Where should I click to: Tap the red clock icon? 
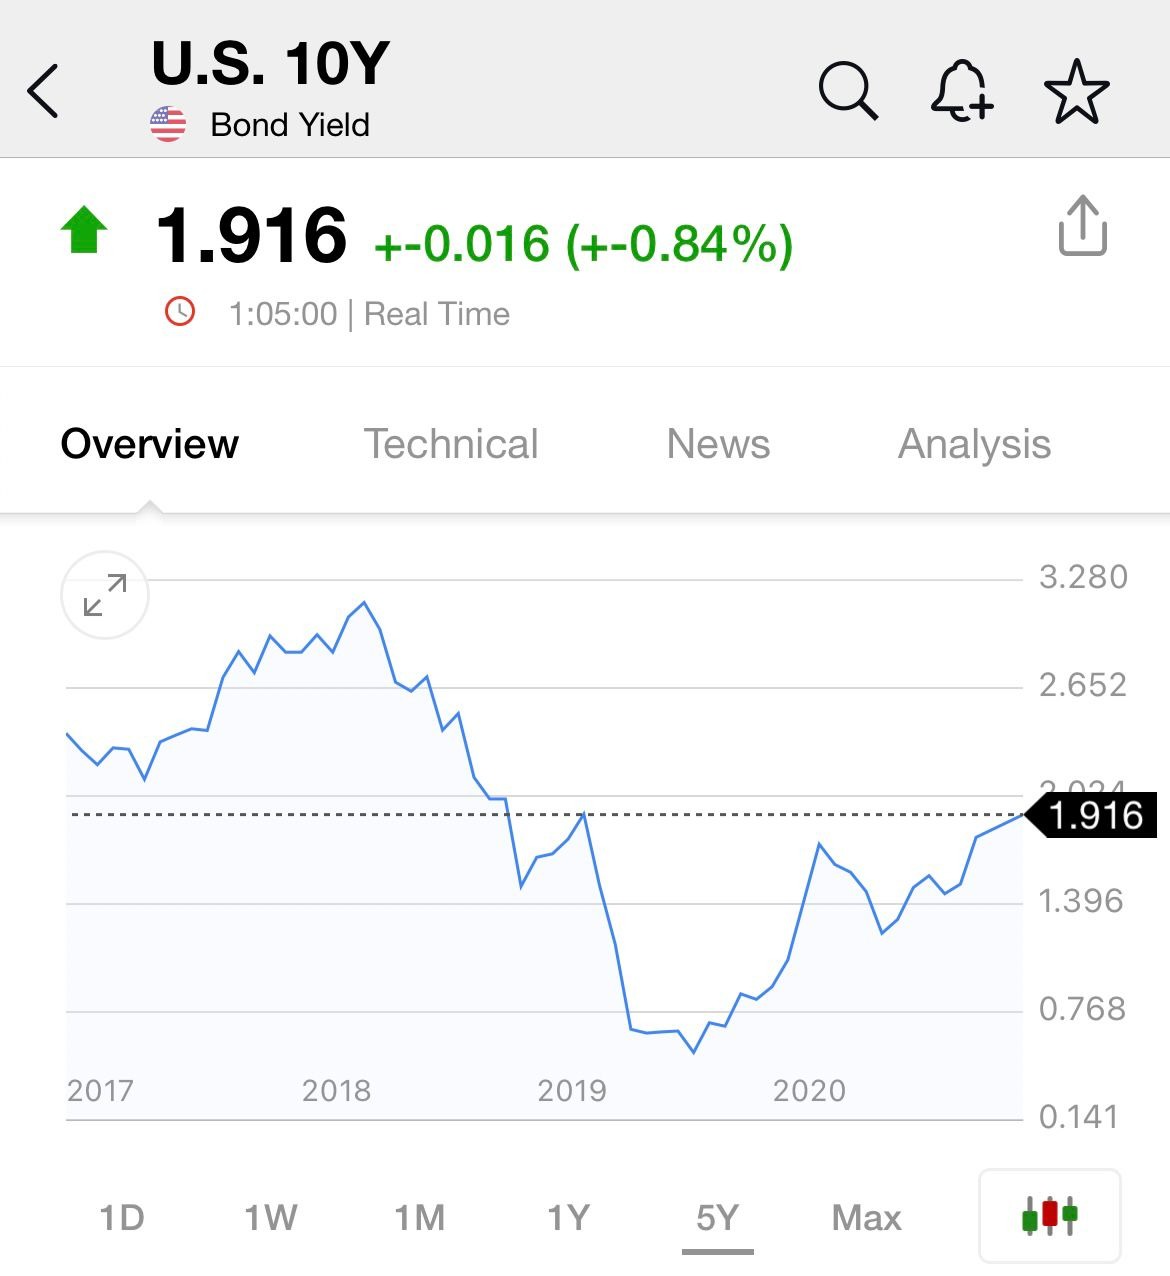179,311
